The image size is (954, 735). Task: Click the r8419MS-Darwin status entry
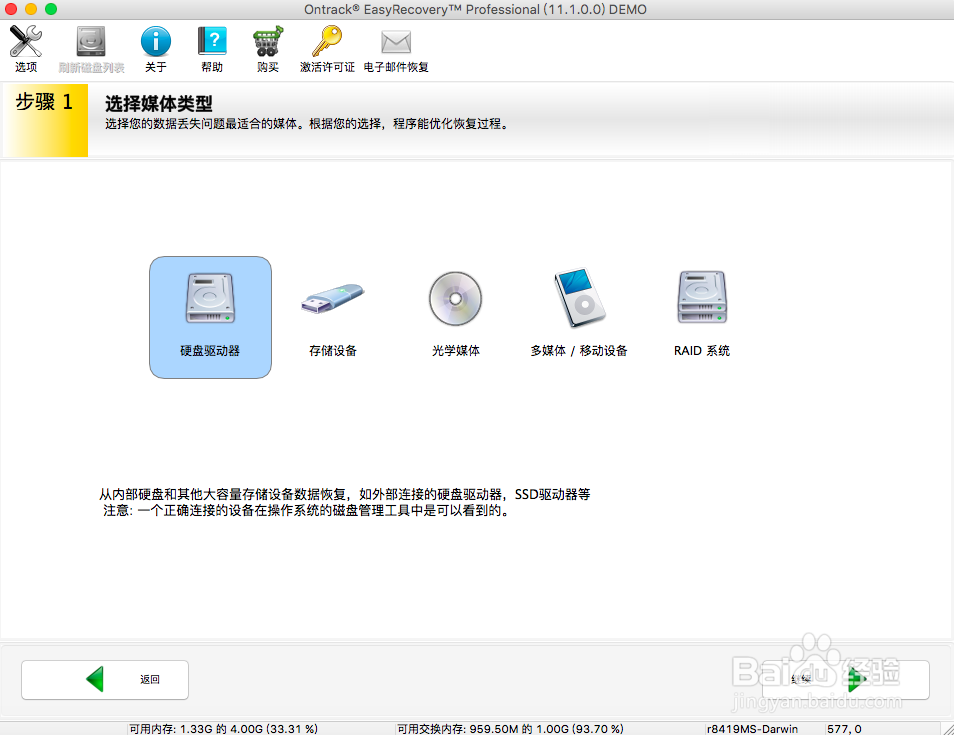point(753,728)
